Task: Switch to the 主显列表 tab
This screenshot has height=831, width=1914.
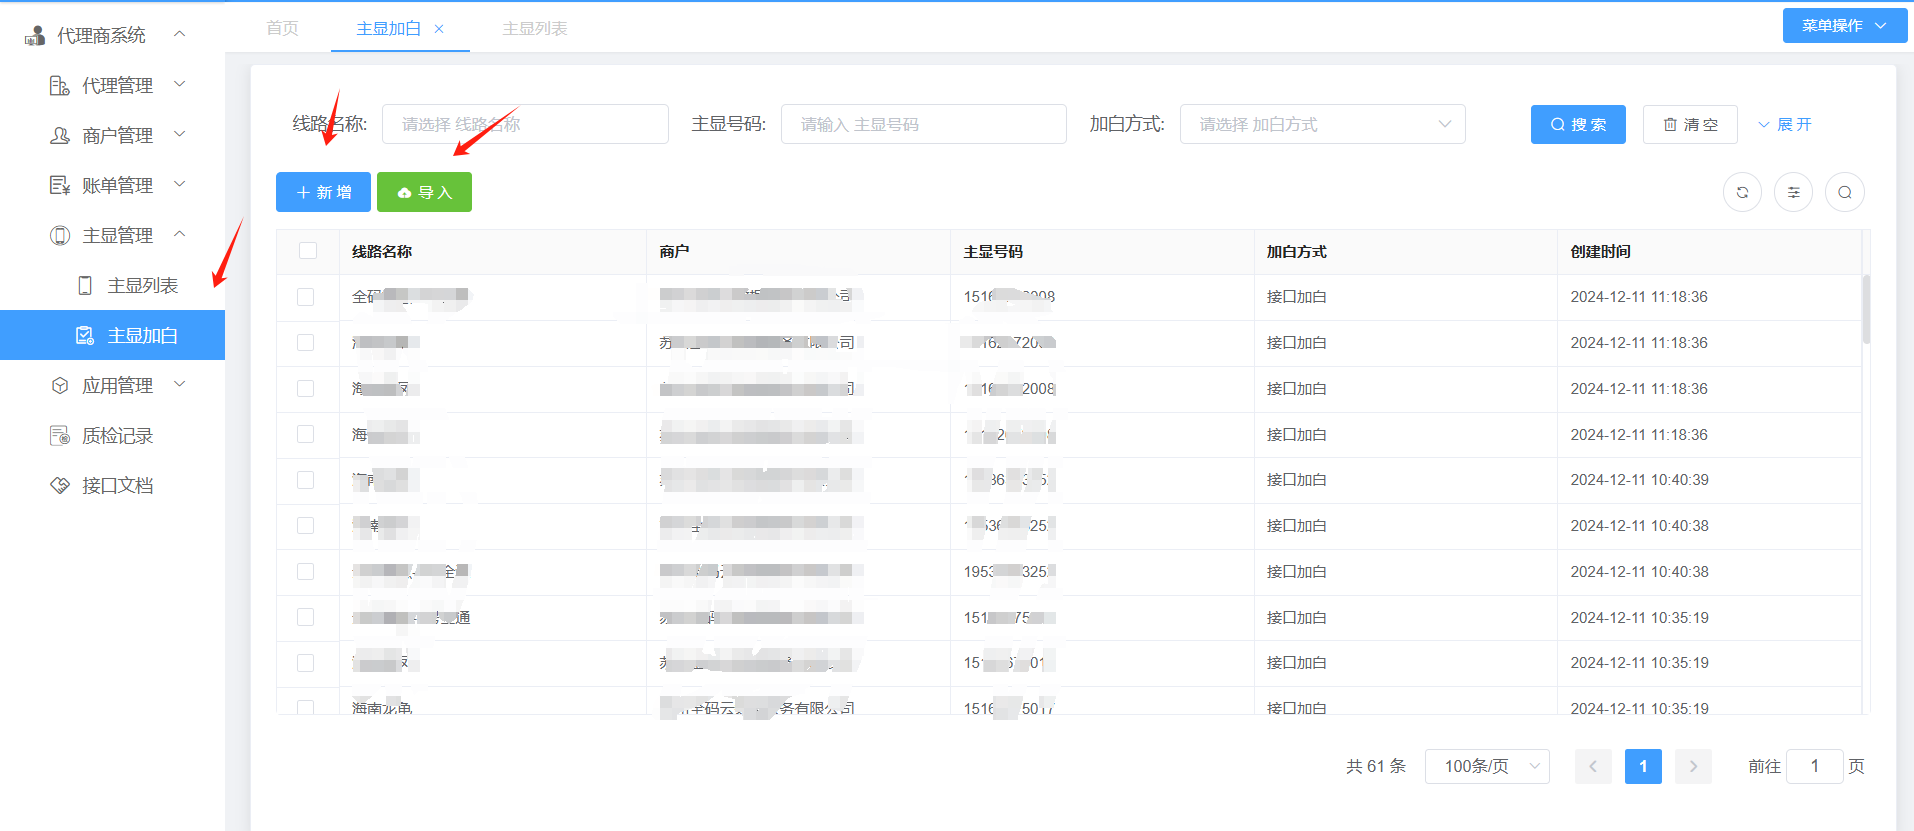Action: tap(534, 29)
